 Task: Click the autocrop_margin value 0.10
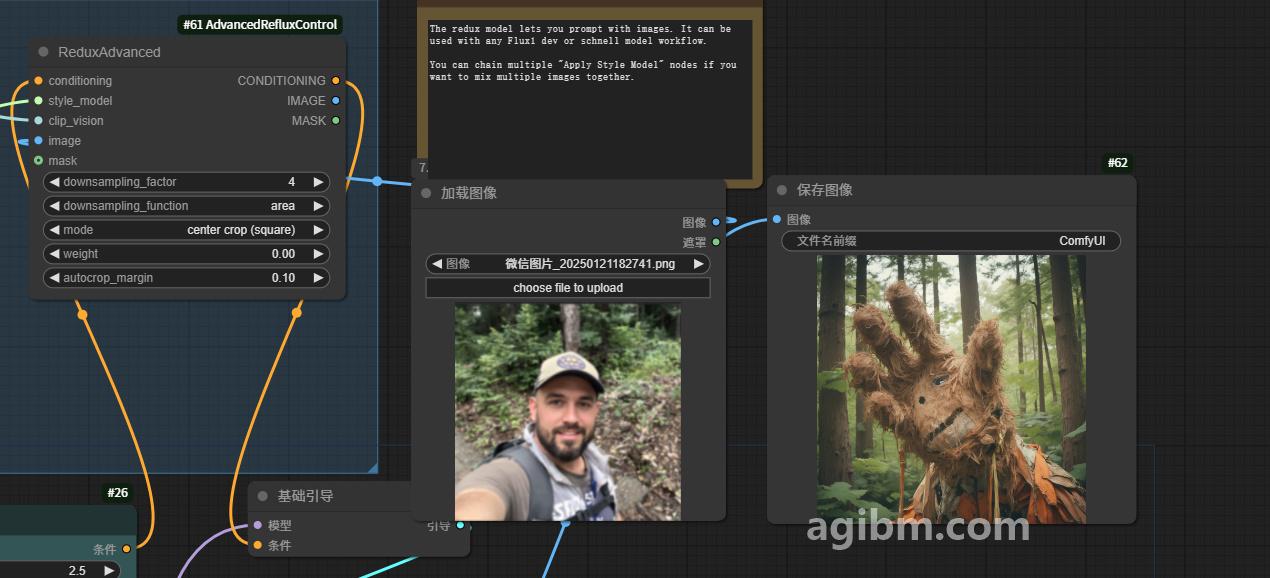[283, 278]
